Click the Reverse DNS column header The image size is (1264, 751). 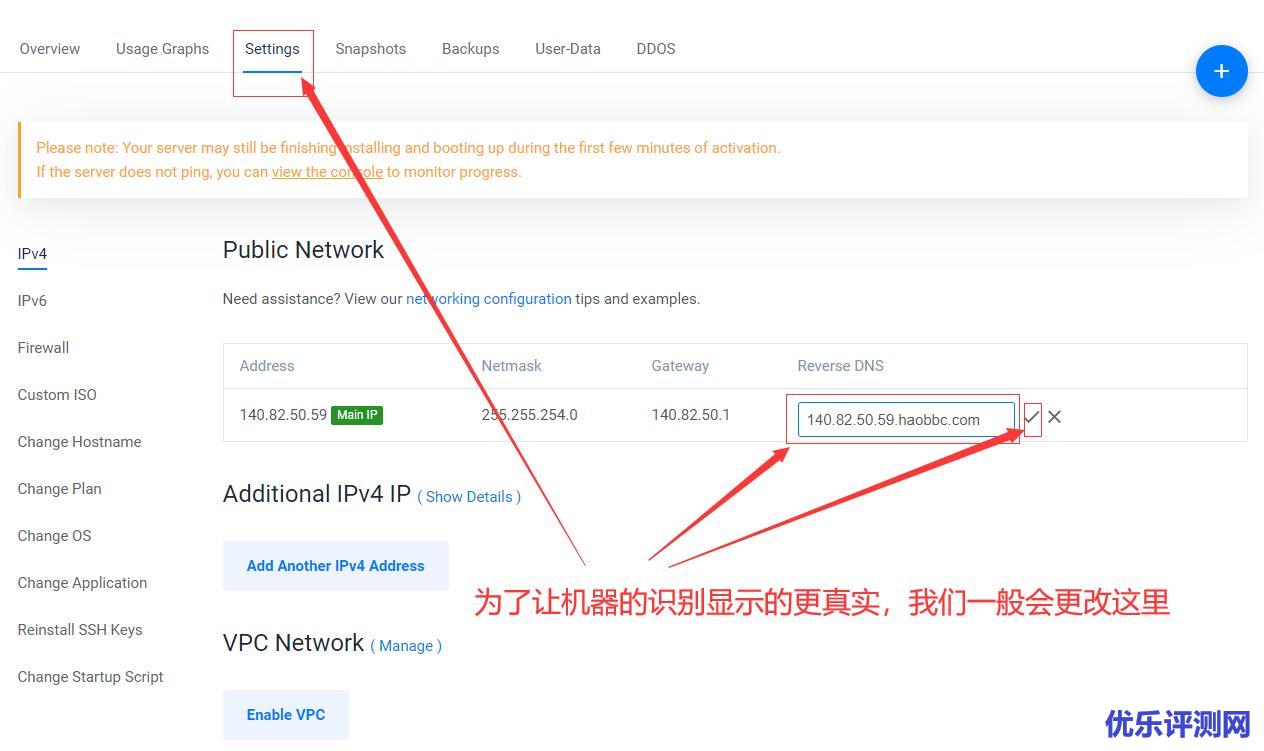tap(840, 366)
